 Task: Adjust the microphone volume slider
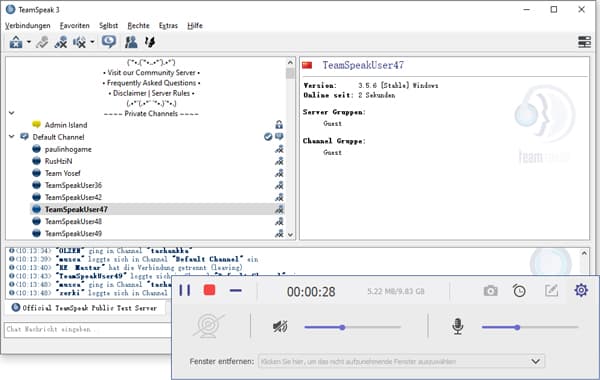pos(530,327)
